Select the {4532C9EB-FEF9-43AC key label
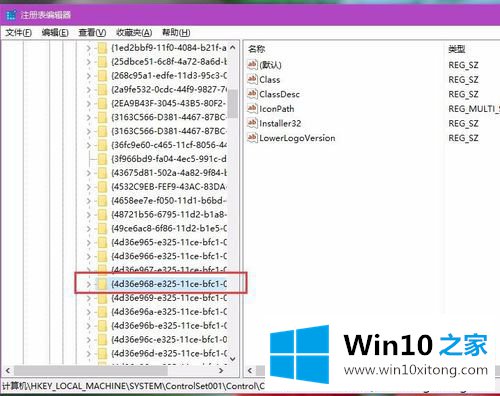 tap(169, 187)
